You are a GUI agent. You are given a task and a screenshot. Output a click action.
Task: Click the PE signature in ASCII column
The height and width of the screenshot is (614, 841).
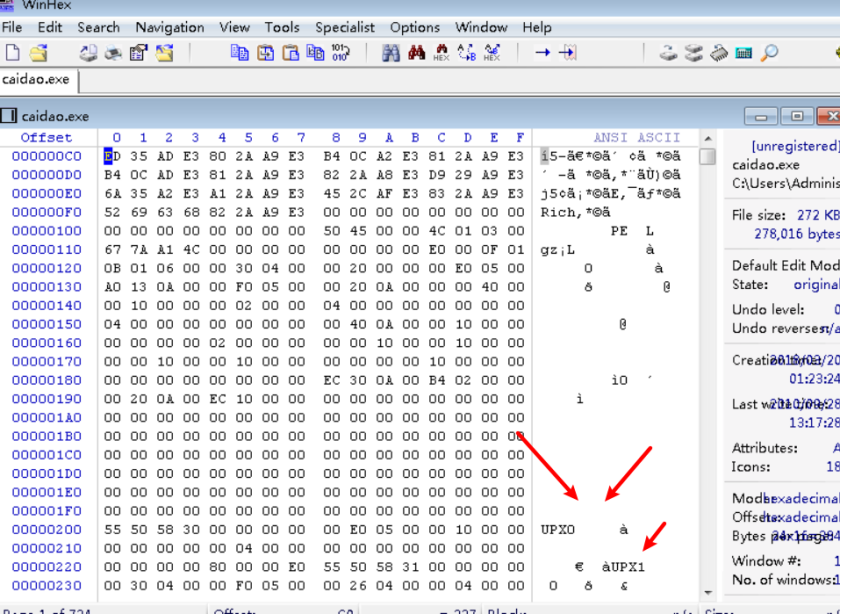619,231
